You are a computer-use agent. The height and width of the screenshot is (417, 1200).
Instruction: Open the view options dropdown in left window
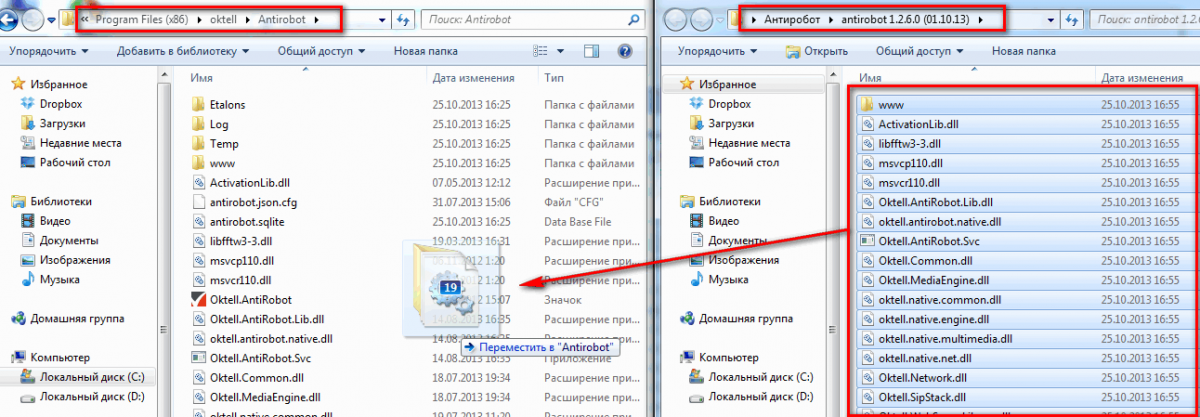(x=561, y=50)
